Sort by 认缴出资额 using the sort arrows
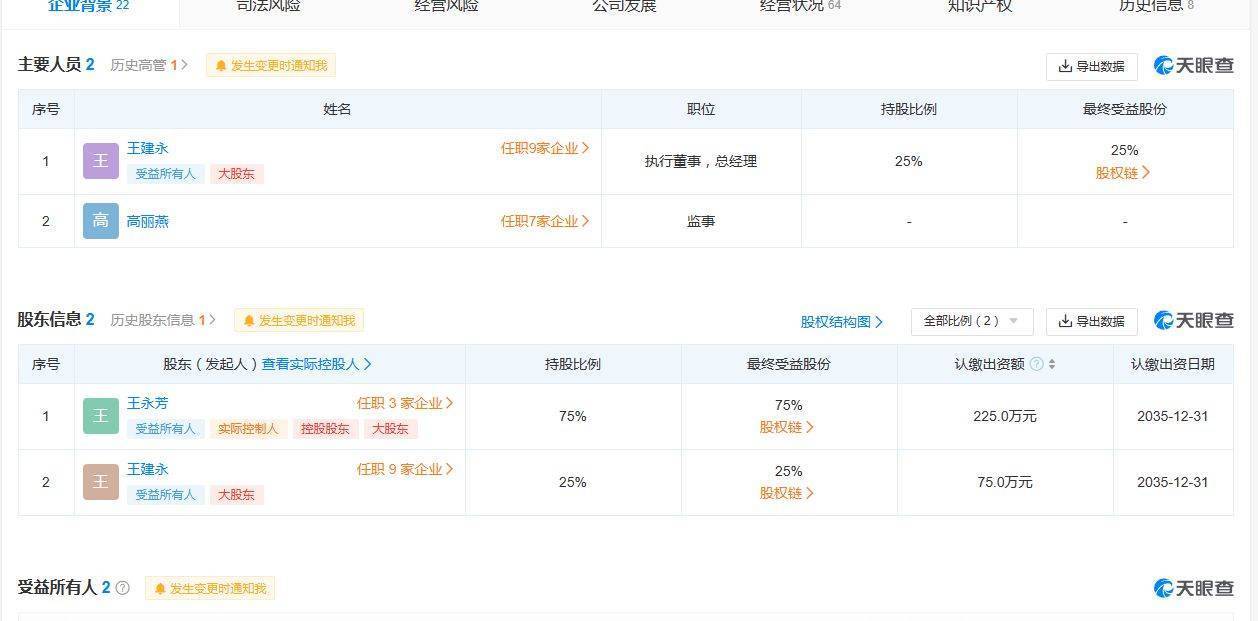 tap(1052, 364)
